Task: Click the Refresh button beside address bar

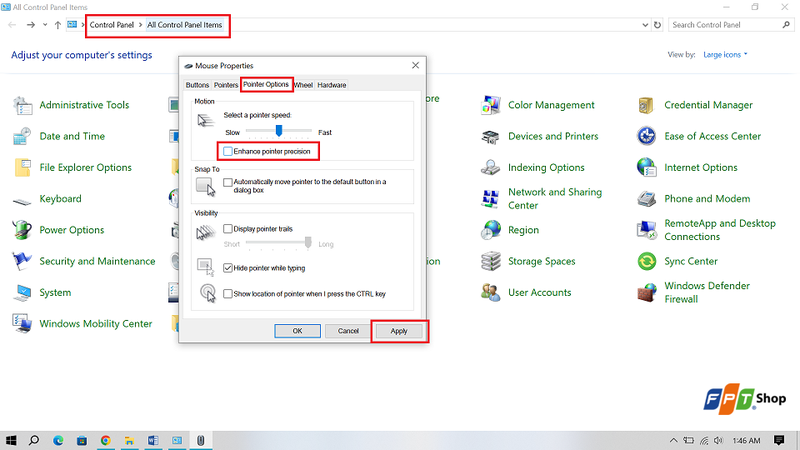Action: (658, 25)
